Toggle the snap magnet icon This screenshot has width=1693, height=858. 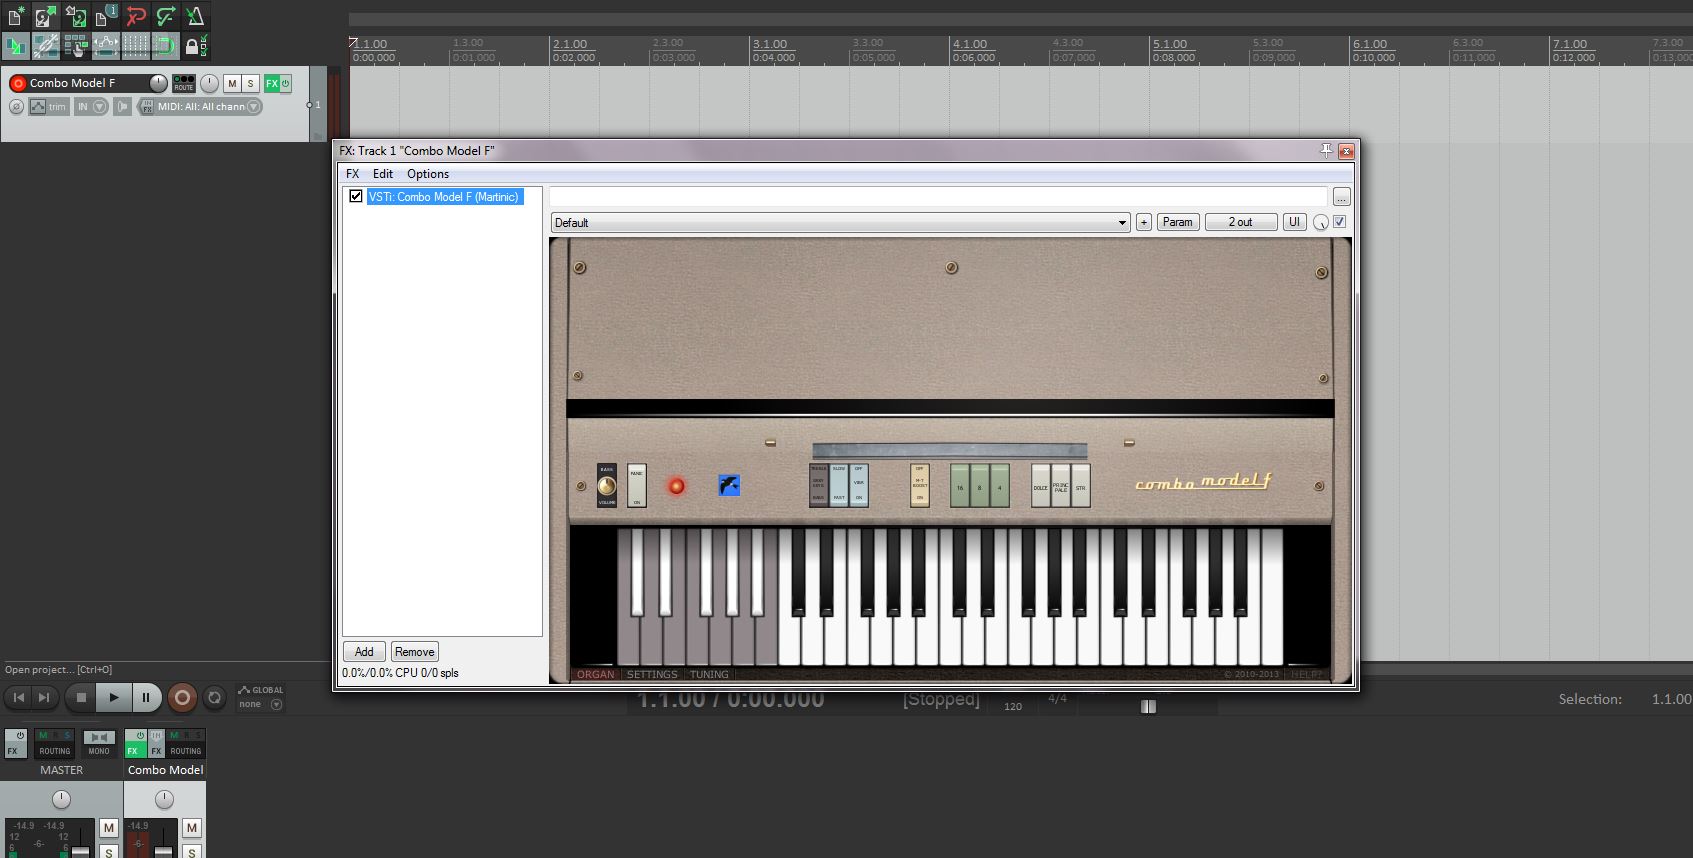[x=165, y=45]
